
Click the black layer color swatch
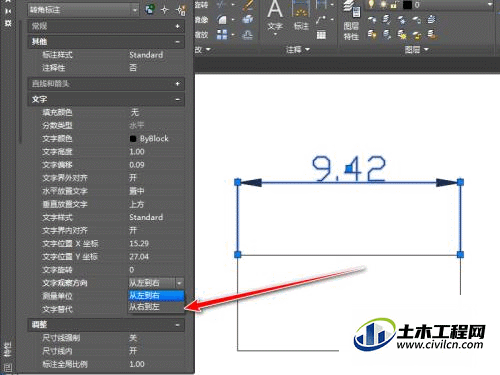tap(407, 5)
